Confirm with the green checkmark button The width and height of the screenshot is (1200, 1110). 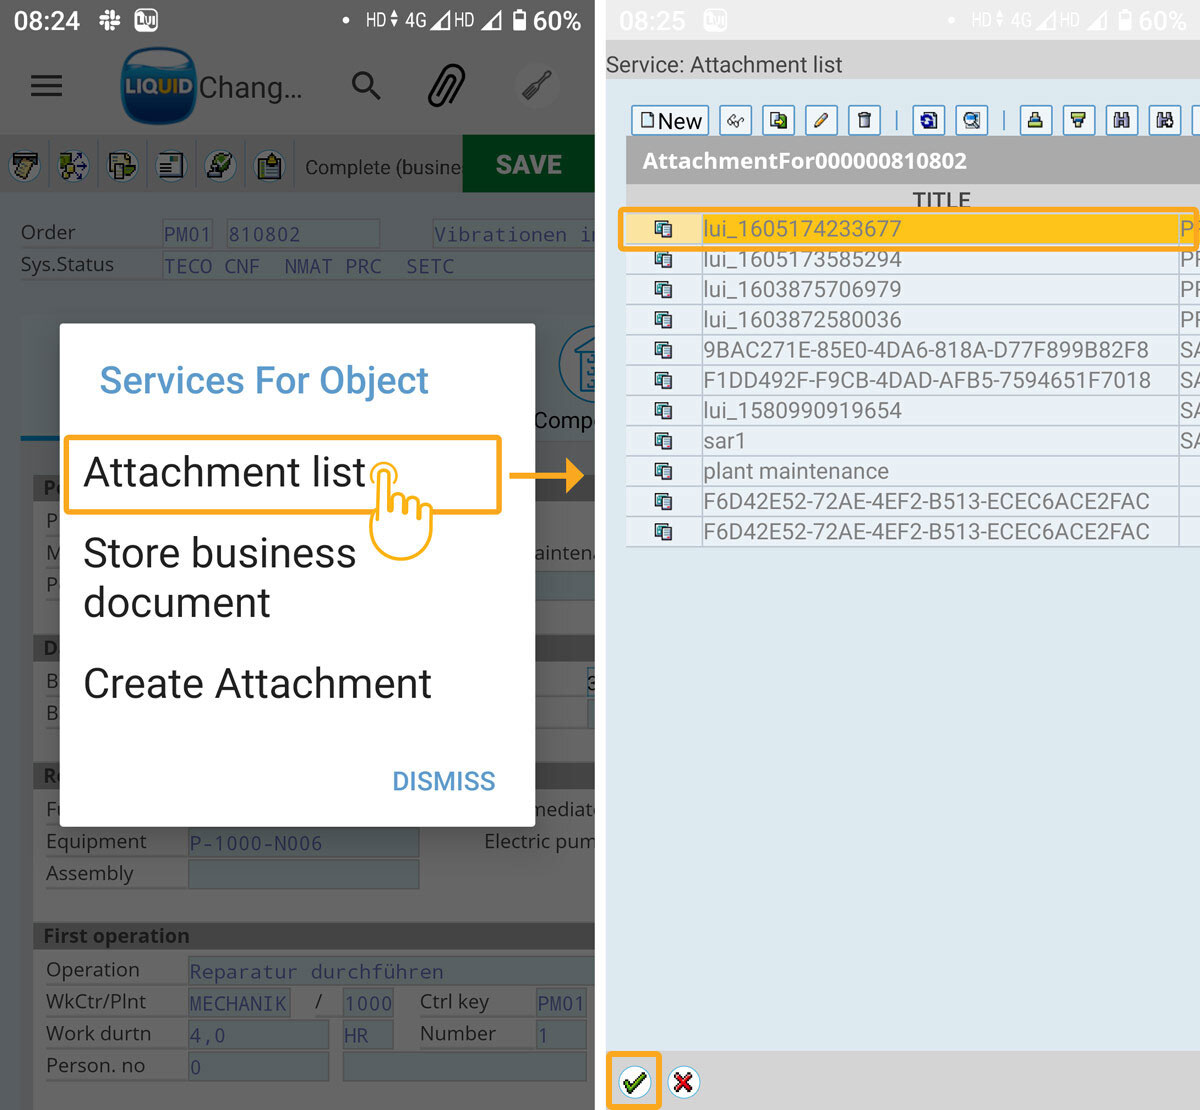[634, 1082]
